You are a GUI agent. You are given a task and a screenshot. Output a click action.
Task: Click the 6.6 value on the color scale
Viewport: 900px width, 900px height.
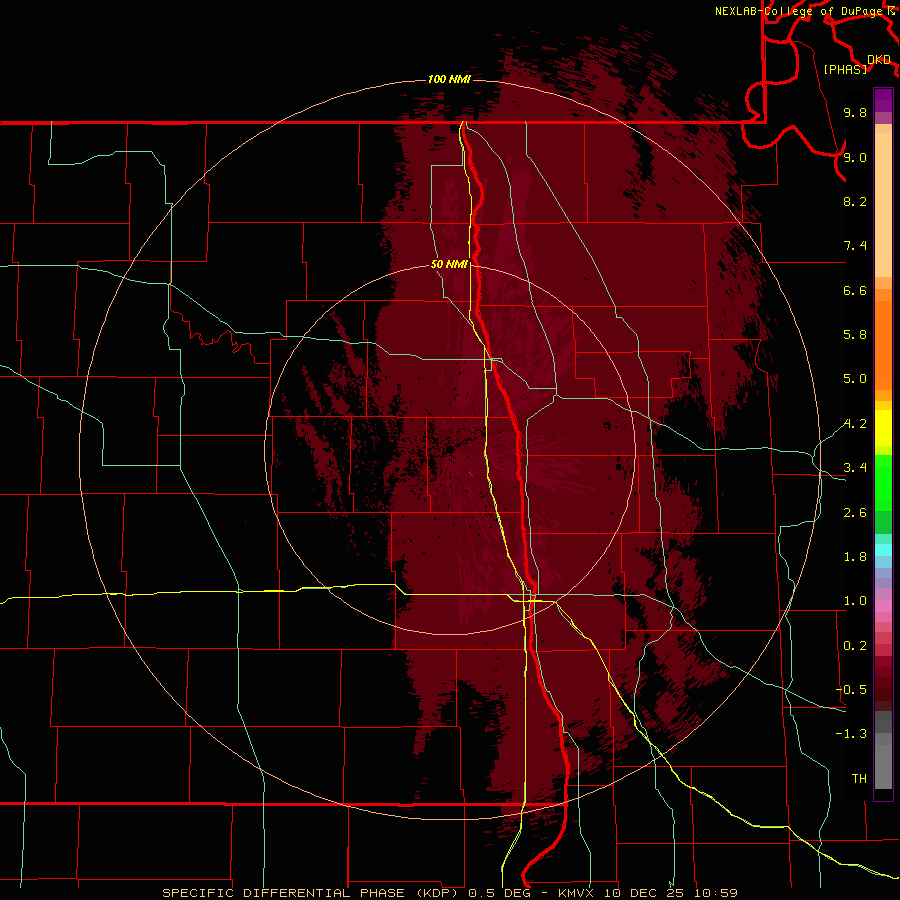(x=855, y=290)
